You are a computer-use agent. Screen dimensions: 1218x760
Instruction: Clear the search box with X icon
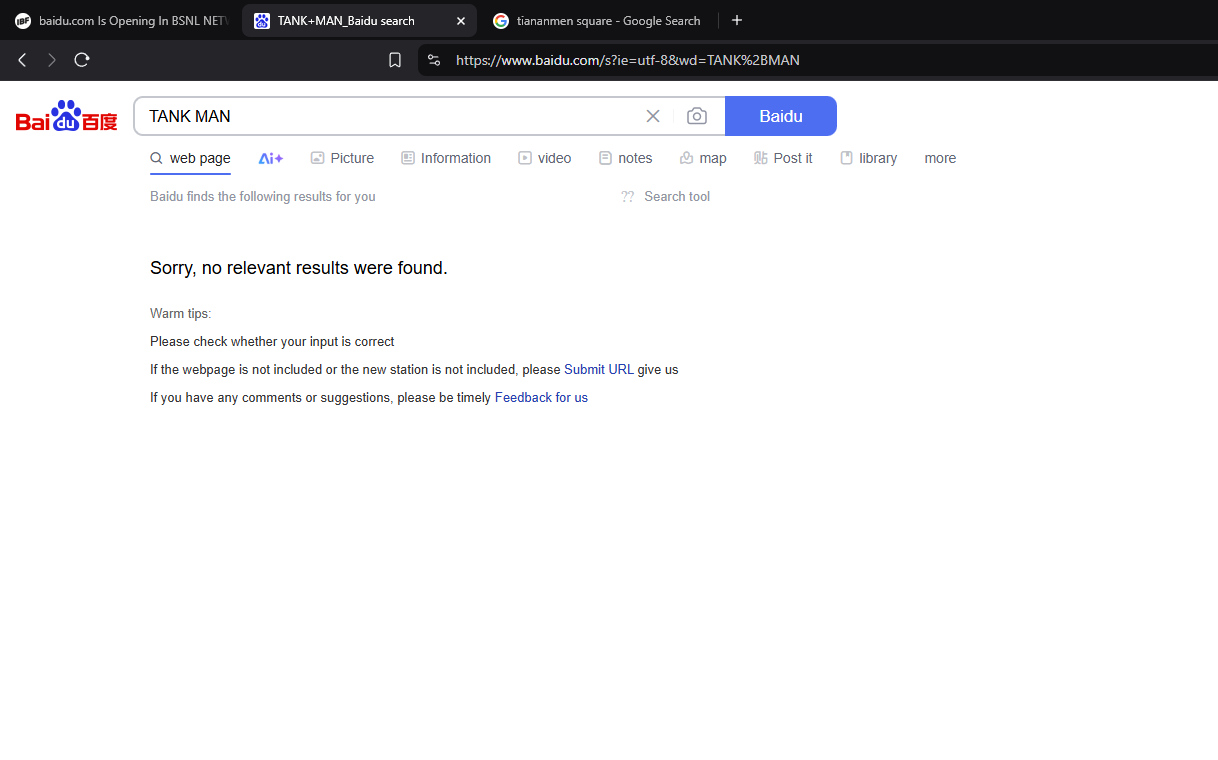click(x=653, y=116)
